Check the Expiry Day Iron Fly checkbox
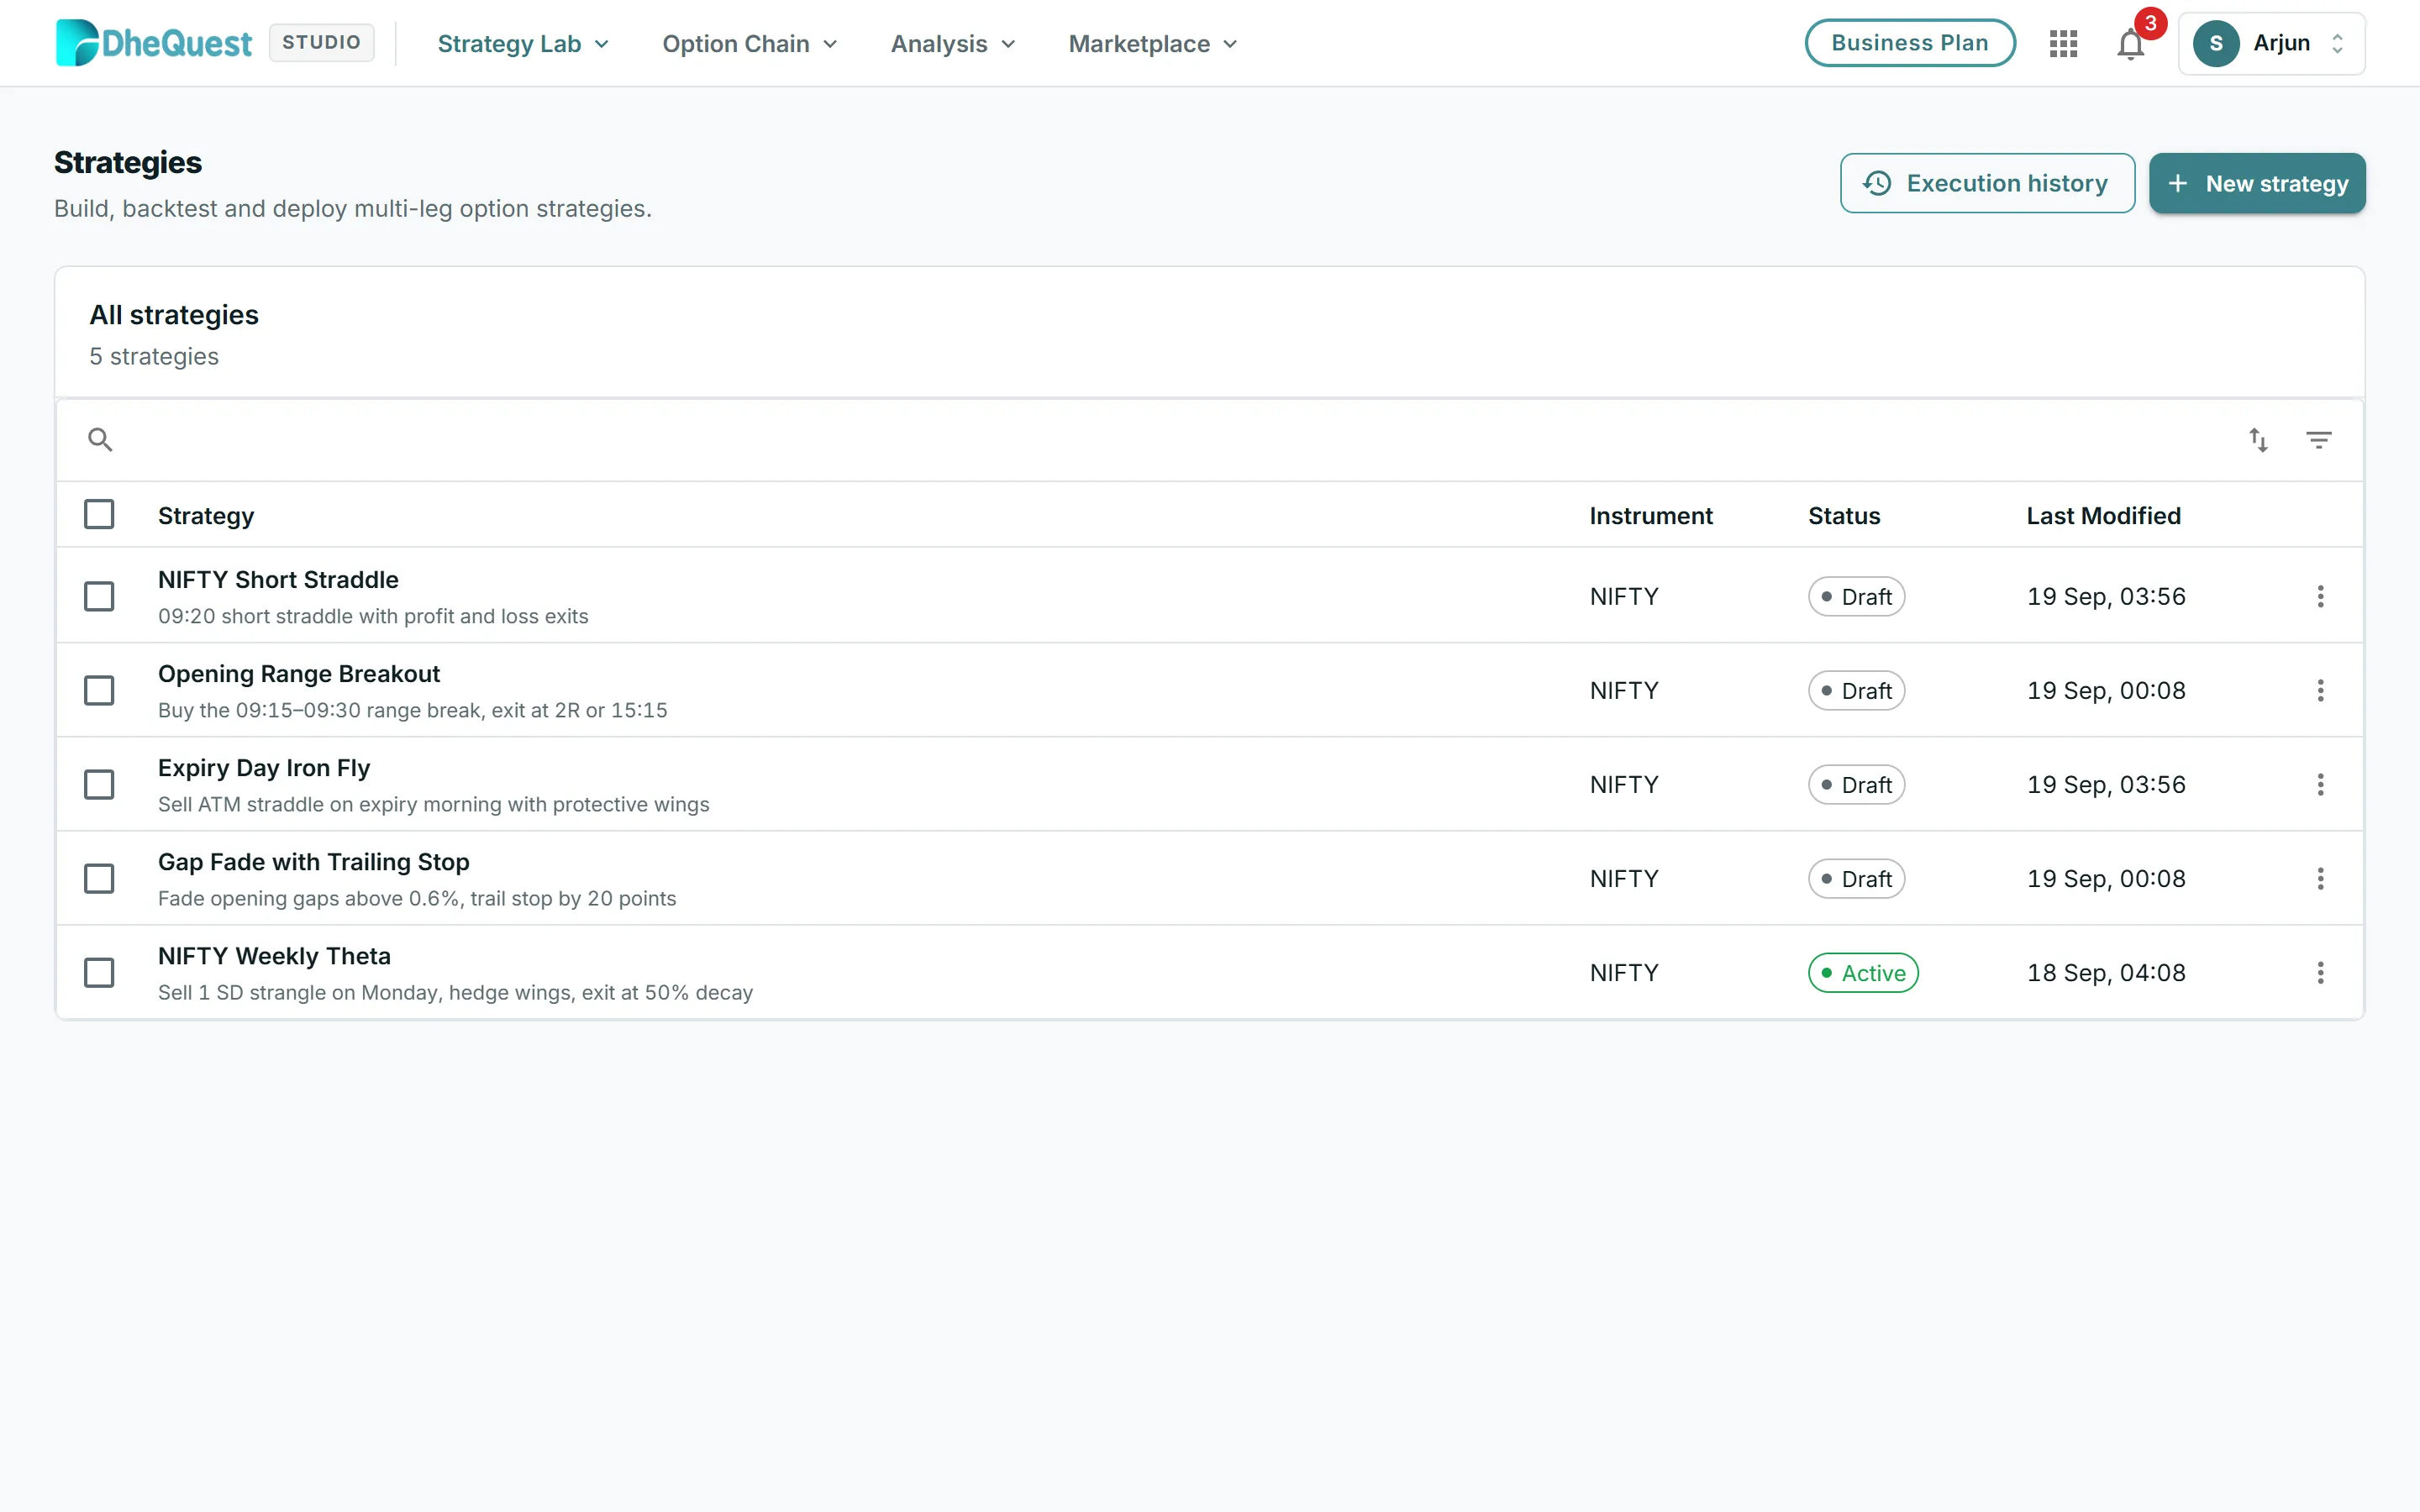This screenshot has height=1512, width=2420. point(99,784)
